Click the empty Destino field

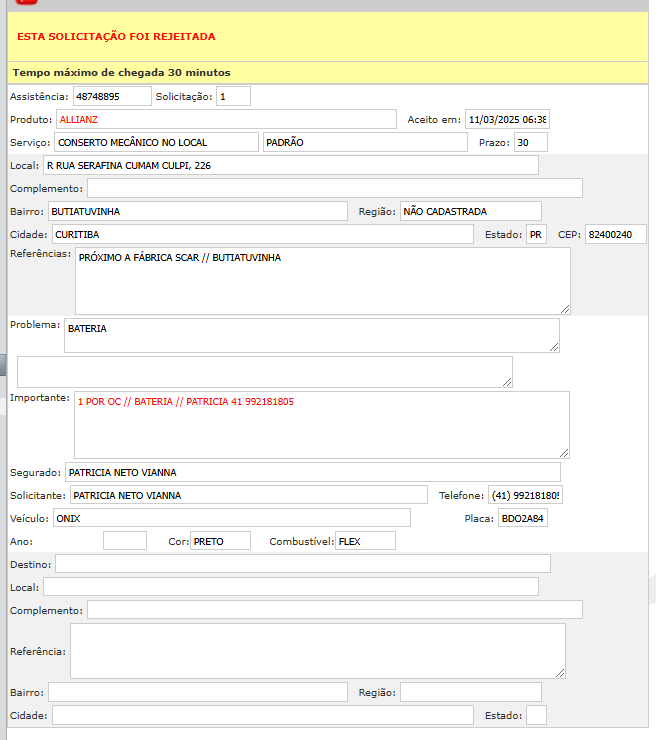tap(302, 564)
